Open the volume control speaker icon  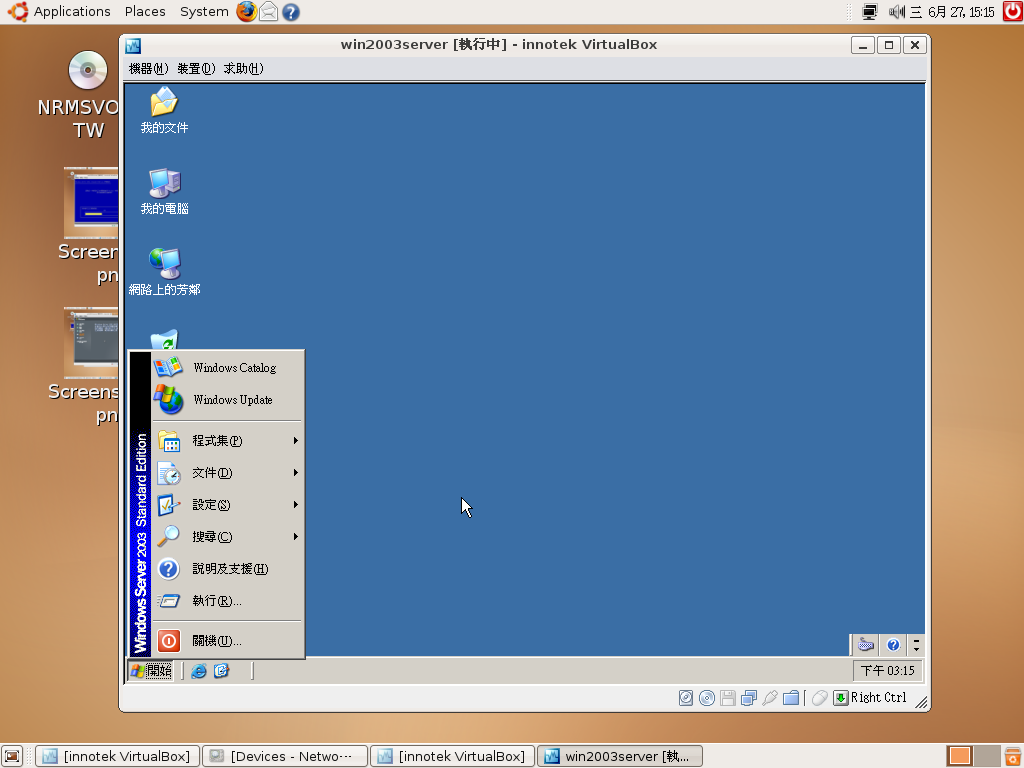pyautogui.click(x=897, y=12)
